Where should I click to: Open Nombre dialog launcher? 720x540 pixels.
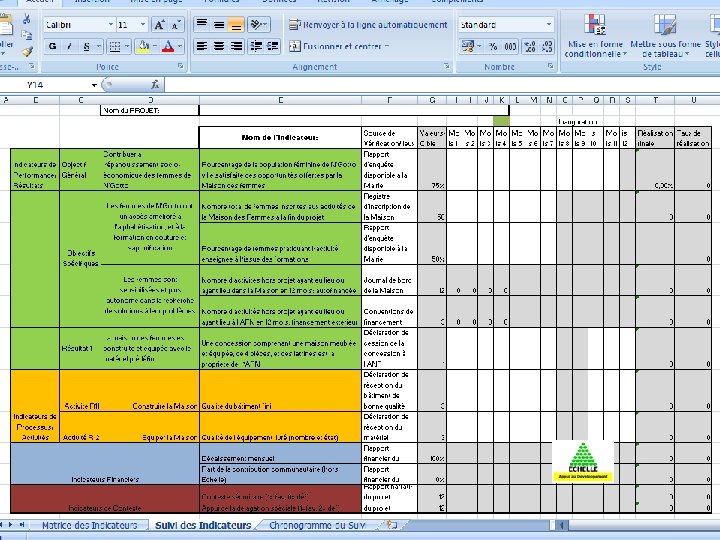coord(550,66)
